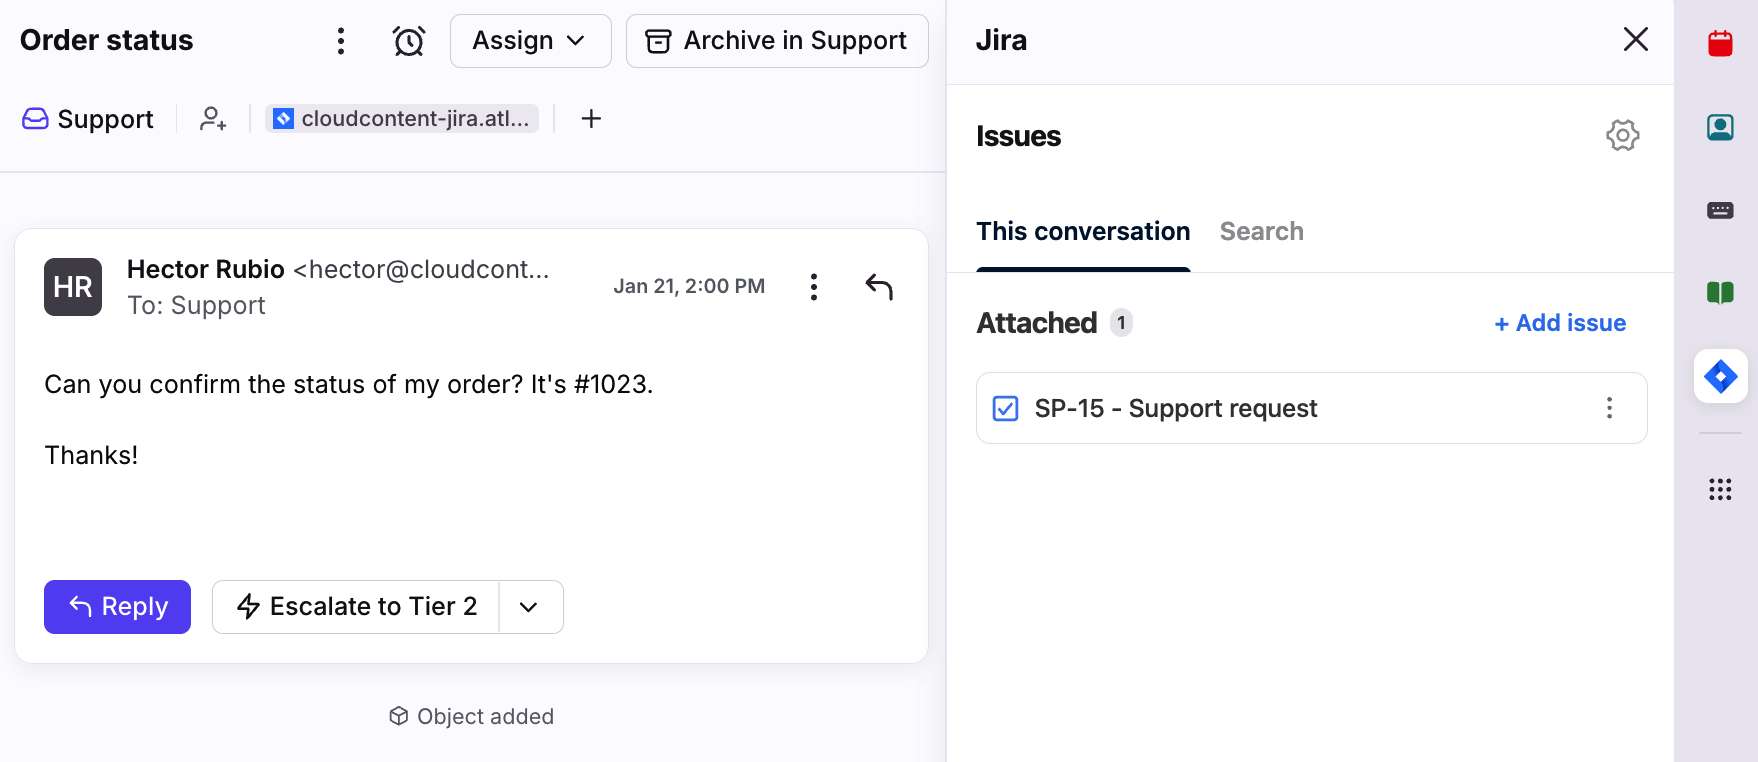
Task: Open the red calendar sidebar app
Action: pyautogui.click(x=1720, y=44)
